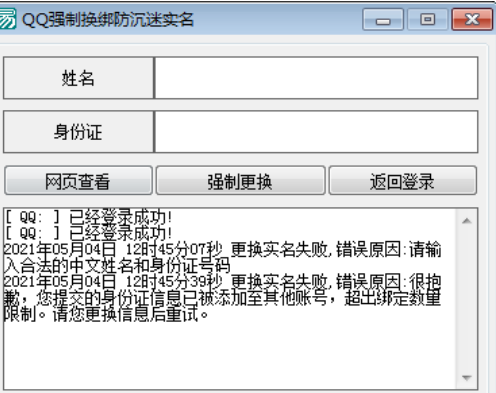
Task: Click the window title QQ强制换绑防沉迷实名
Action: [108, 20]
